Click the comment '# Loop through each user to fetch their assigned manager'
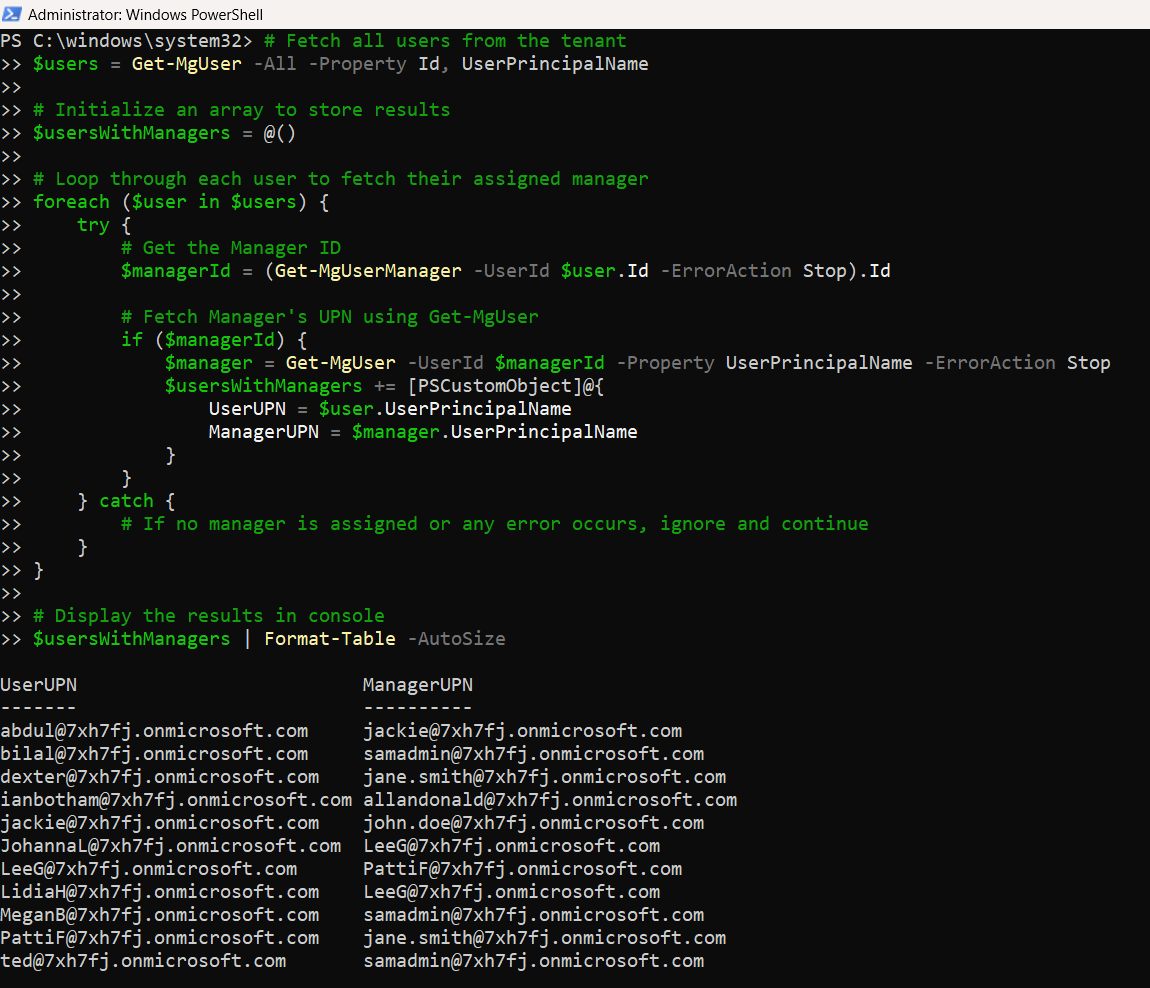Screen dimensions: 1150x988 coord(341,179)
